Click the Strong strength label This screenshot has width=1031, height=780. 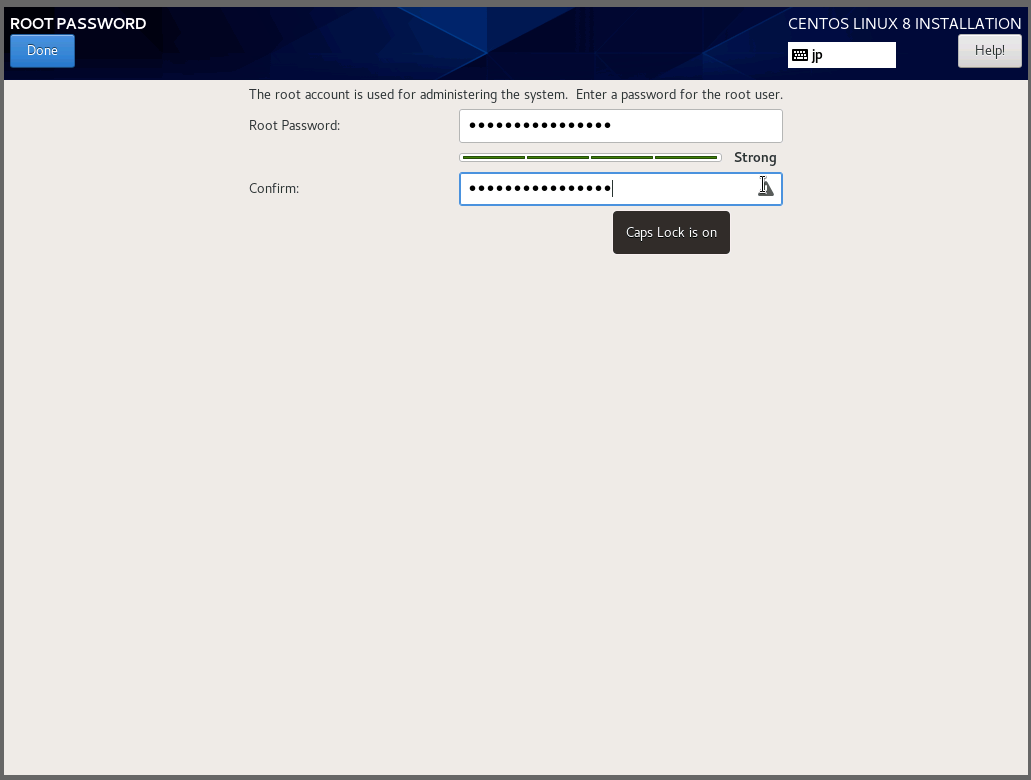[755, 158]
